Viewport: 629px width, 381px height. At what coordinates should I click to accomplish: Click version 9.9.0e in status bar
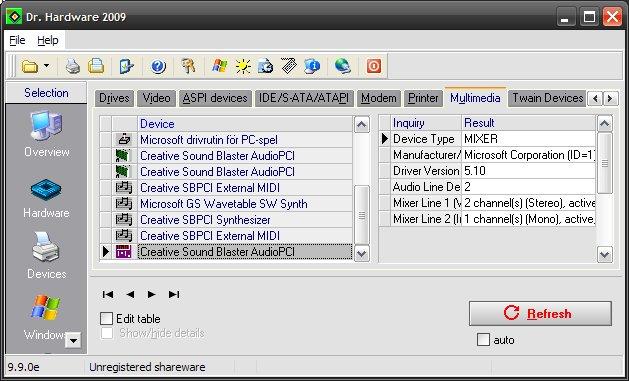[x=24, y=367]
